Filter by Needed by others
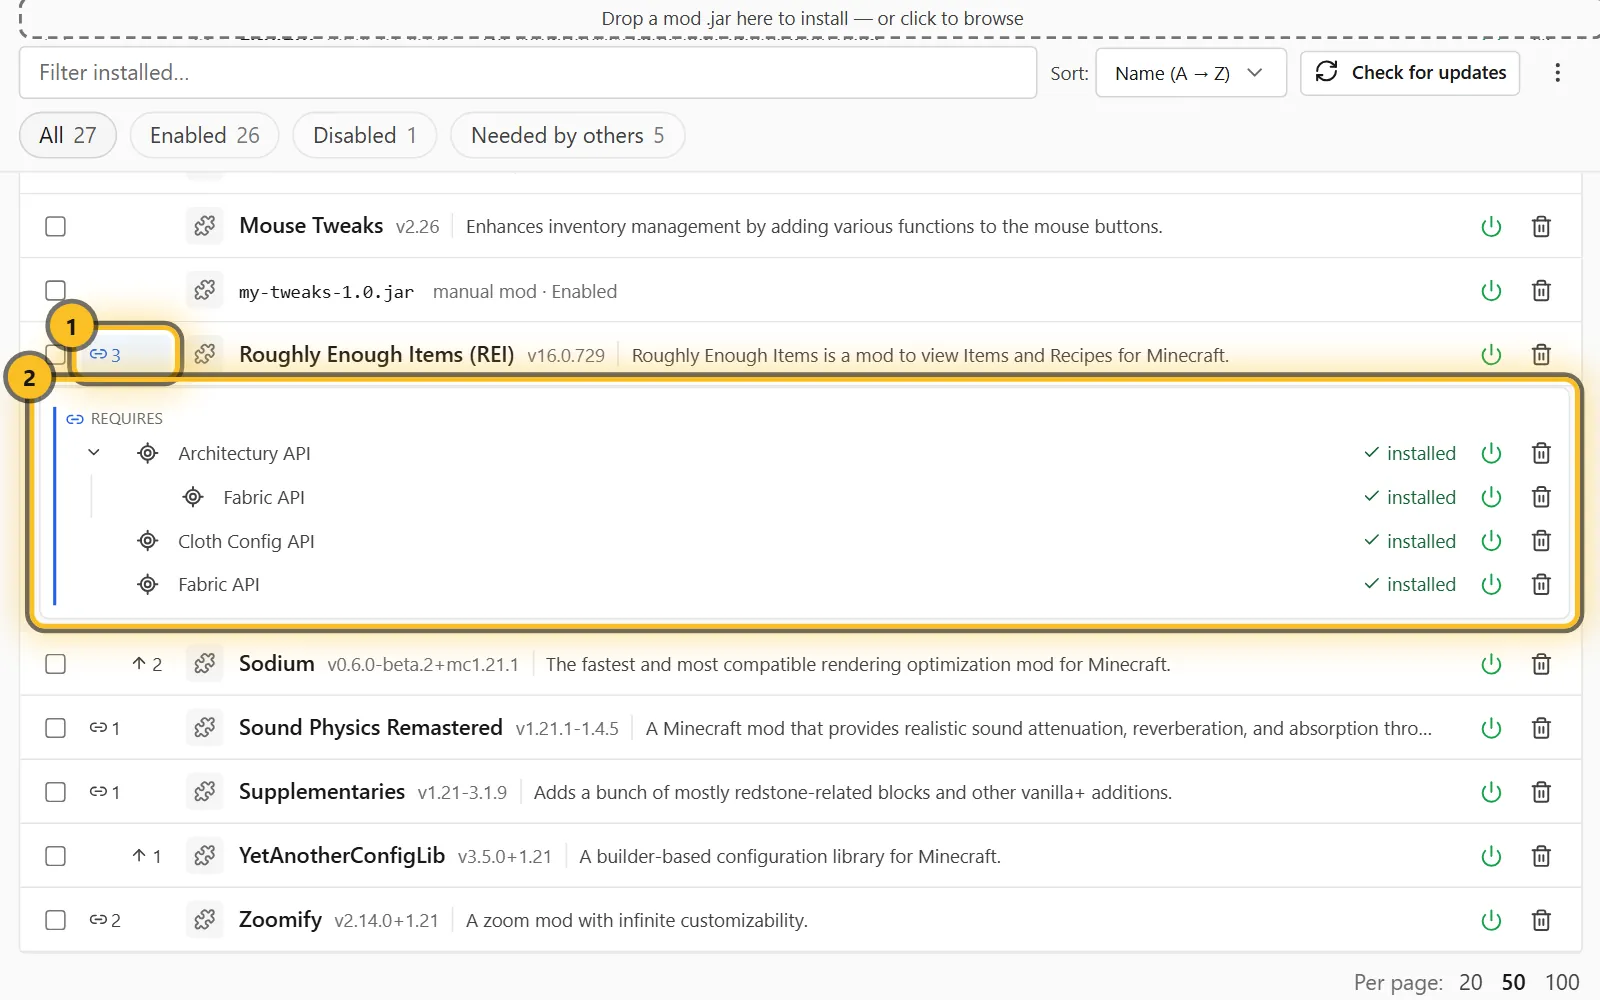 point(568,135)
